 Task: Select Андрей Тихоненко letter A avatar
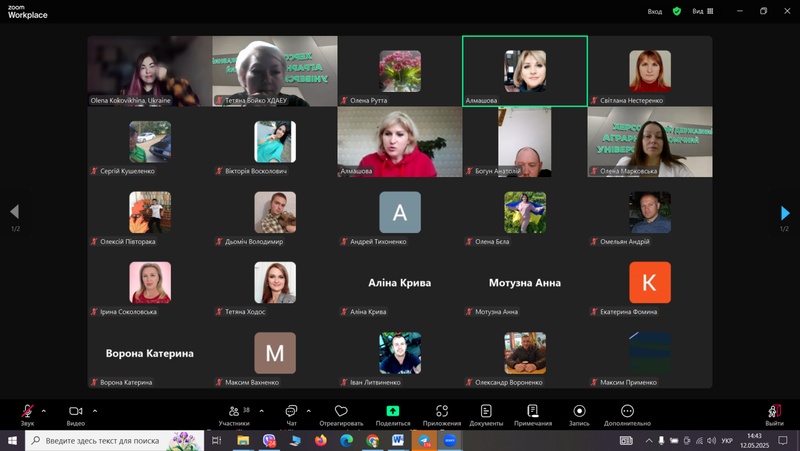click(x=400, y=212)
